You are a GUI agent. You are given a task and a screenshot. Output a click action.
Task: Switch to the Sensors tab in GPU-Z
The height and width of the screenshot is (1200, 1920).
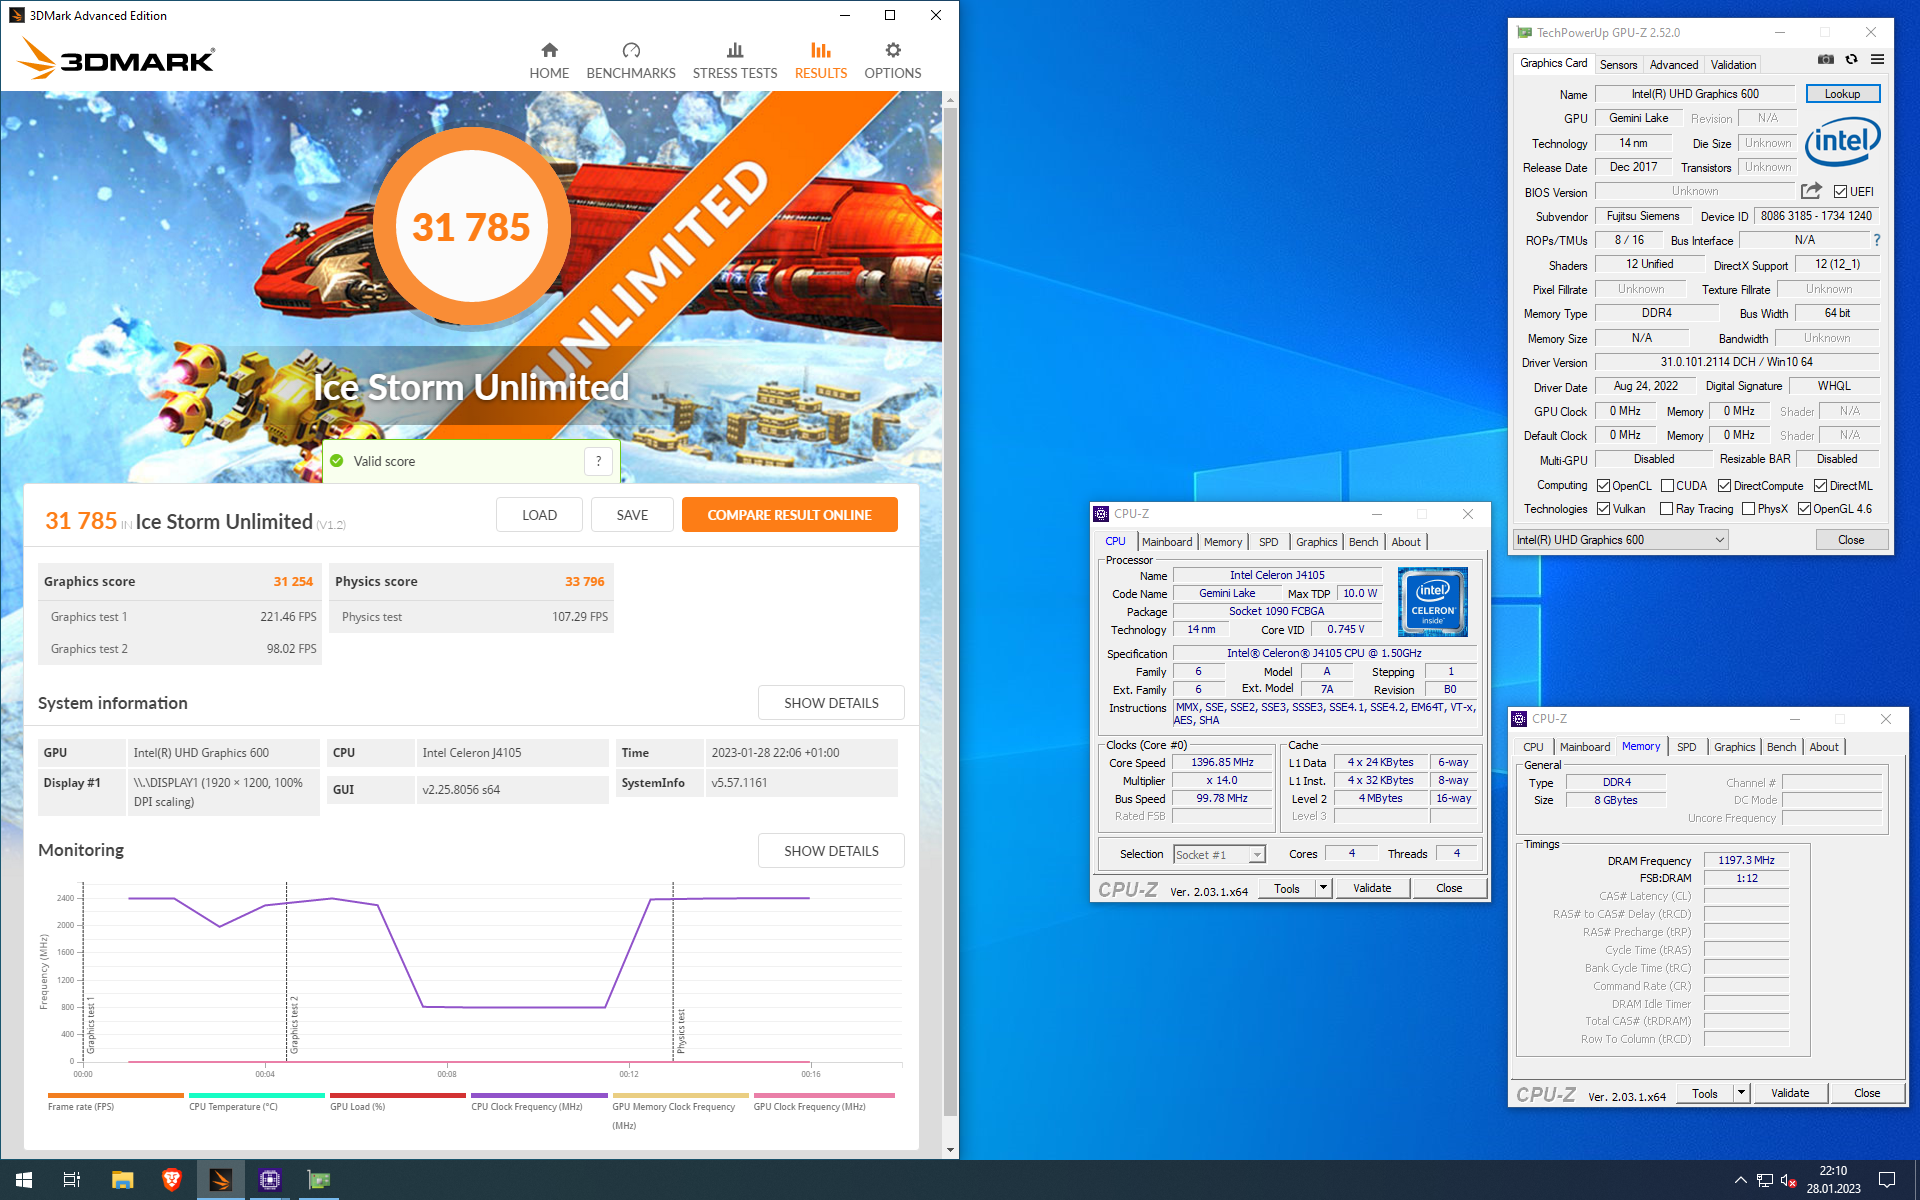pos(1618,65)
